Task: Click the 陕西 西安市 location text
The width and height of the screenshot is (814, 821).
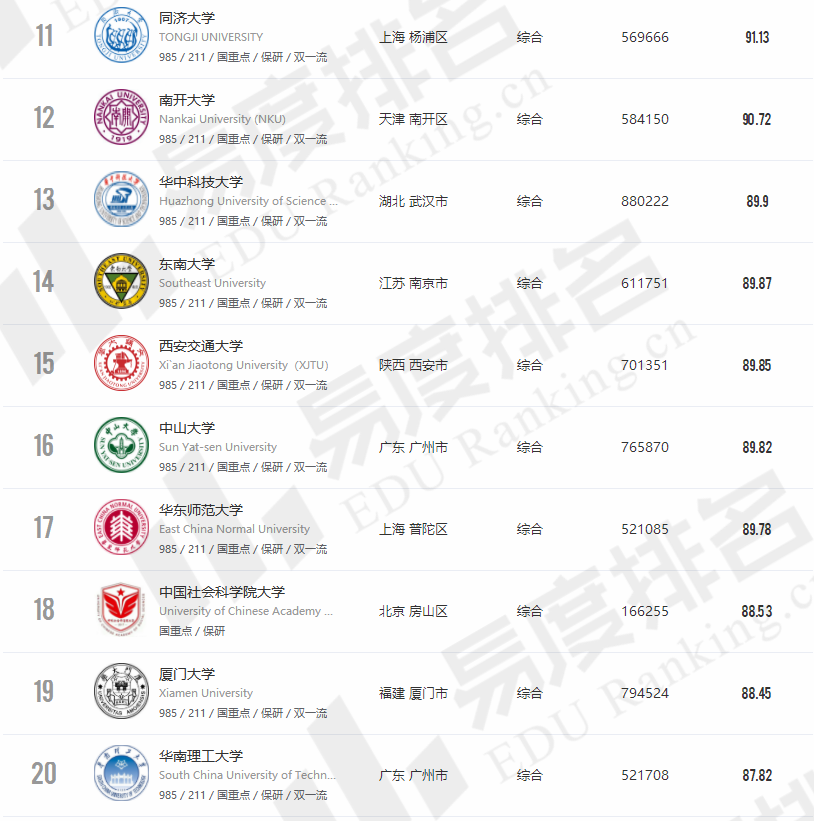Action: pos(413,365)
